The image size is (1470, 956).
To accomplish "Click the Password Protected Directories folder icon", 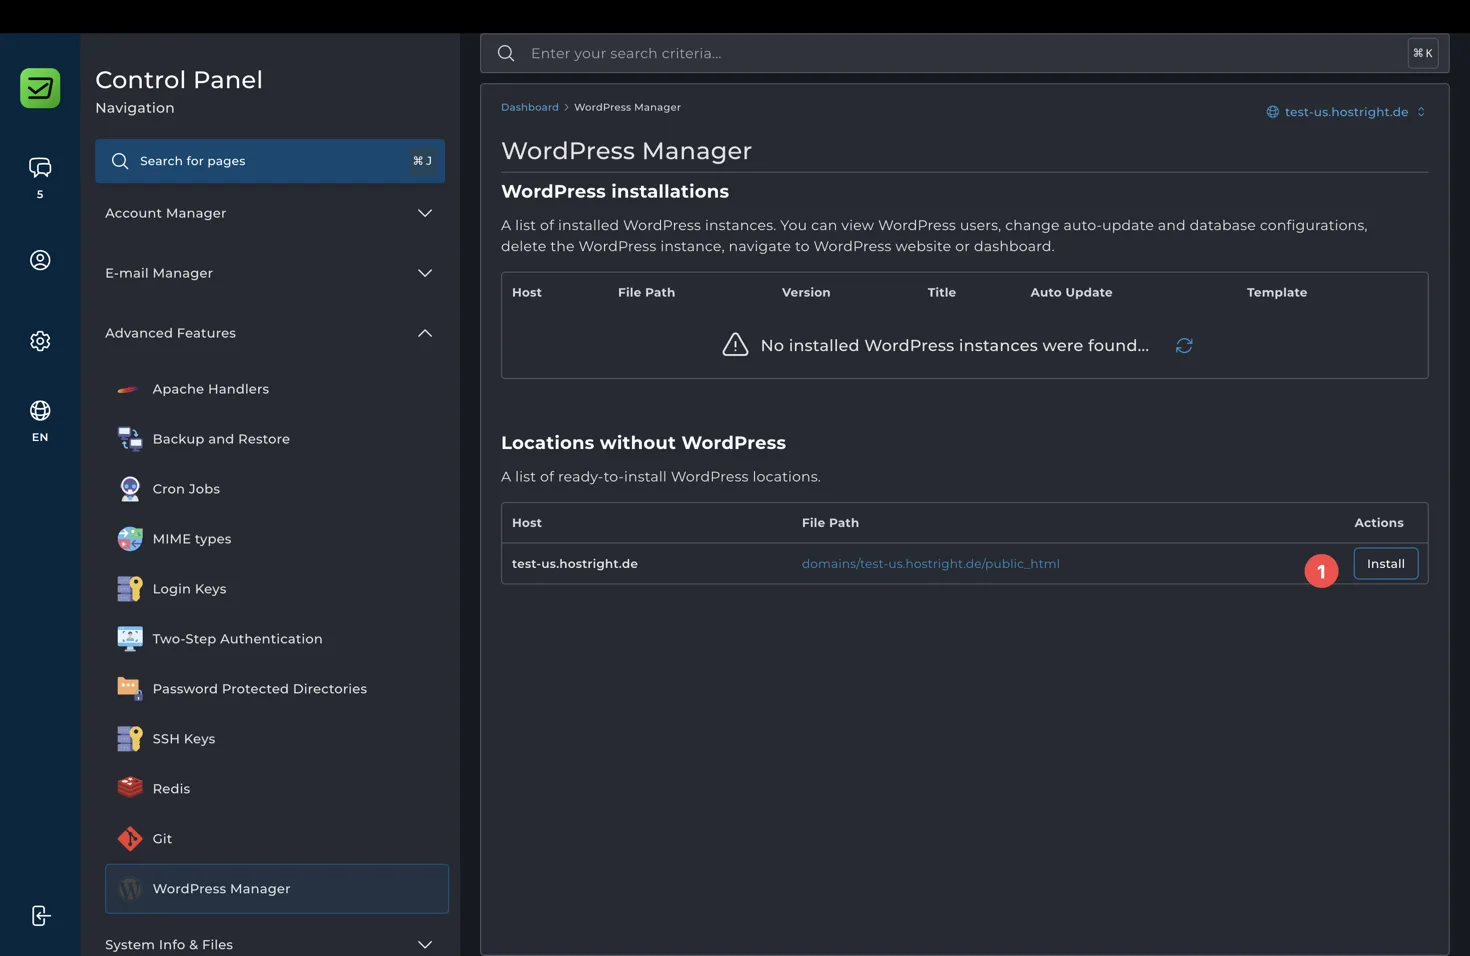I will (129, 689).
